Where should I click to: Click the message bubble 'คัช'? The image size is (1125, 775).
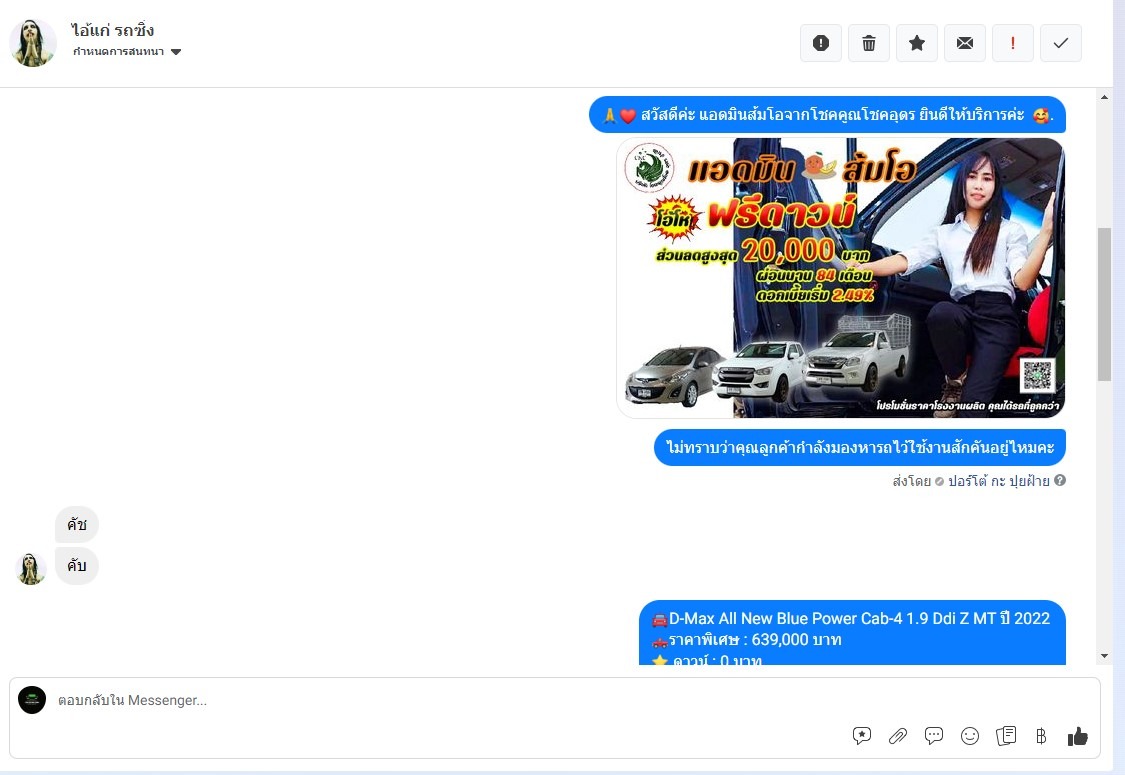pyautogui.click(x=77, y=525)
